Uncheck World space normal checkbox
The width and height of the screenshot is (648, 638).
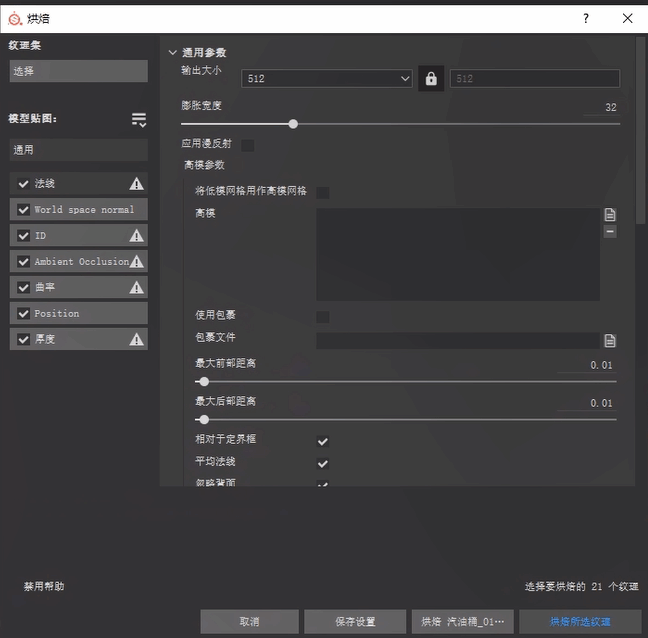(24, 209)
